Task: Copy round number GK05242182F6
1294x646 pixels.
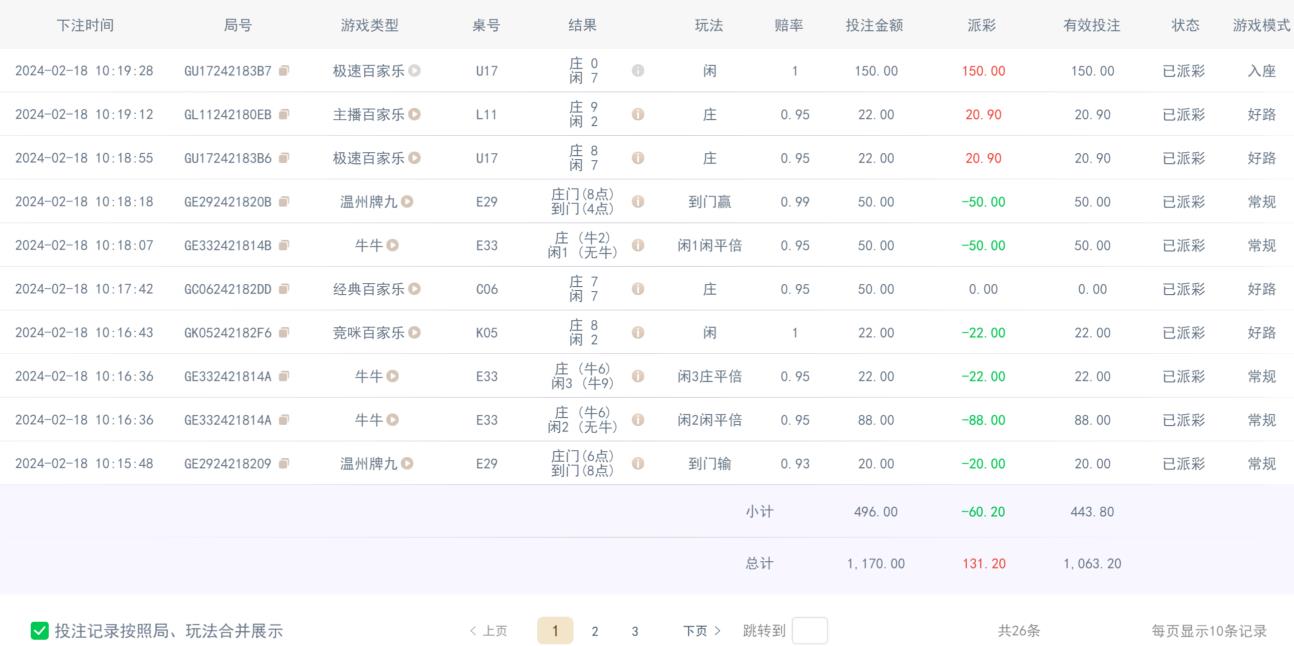Action: [284, 333]
